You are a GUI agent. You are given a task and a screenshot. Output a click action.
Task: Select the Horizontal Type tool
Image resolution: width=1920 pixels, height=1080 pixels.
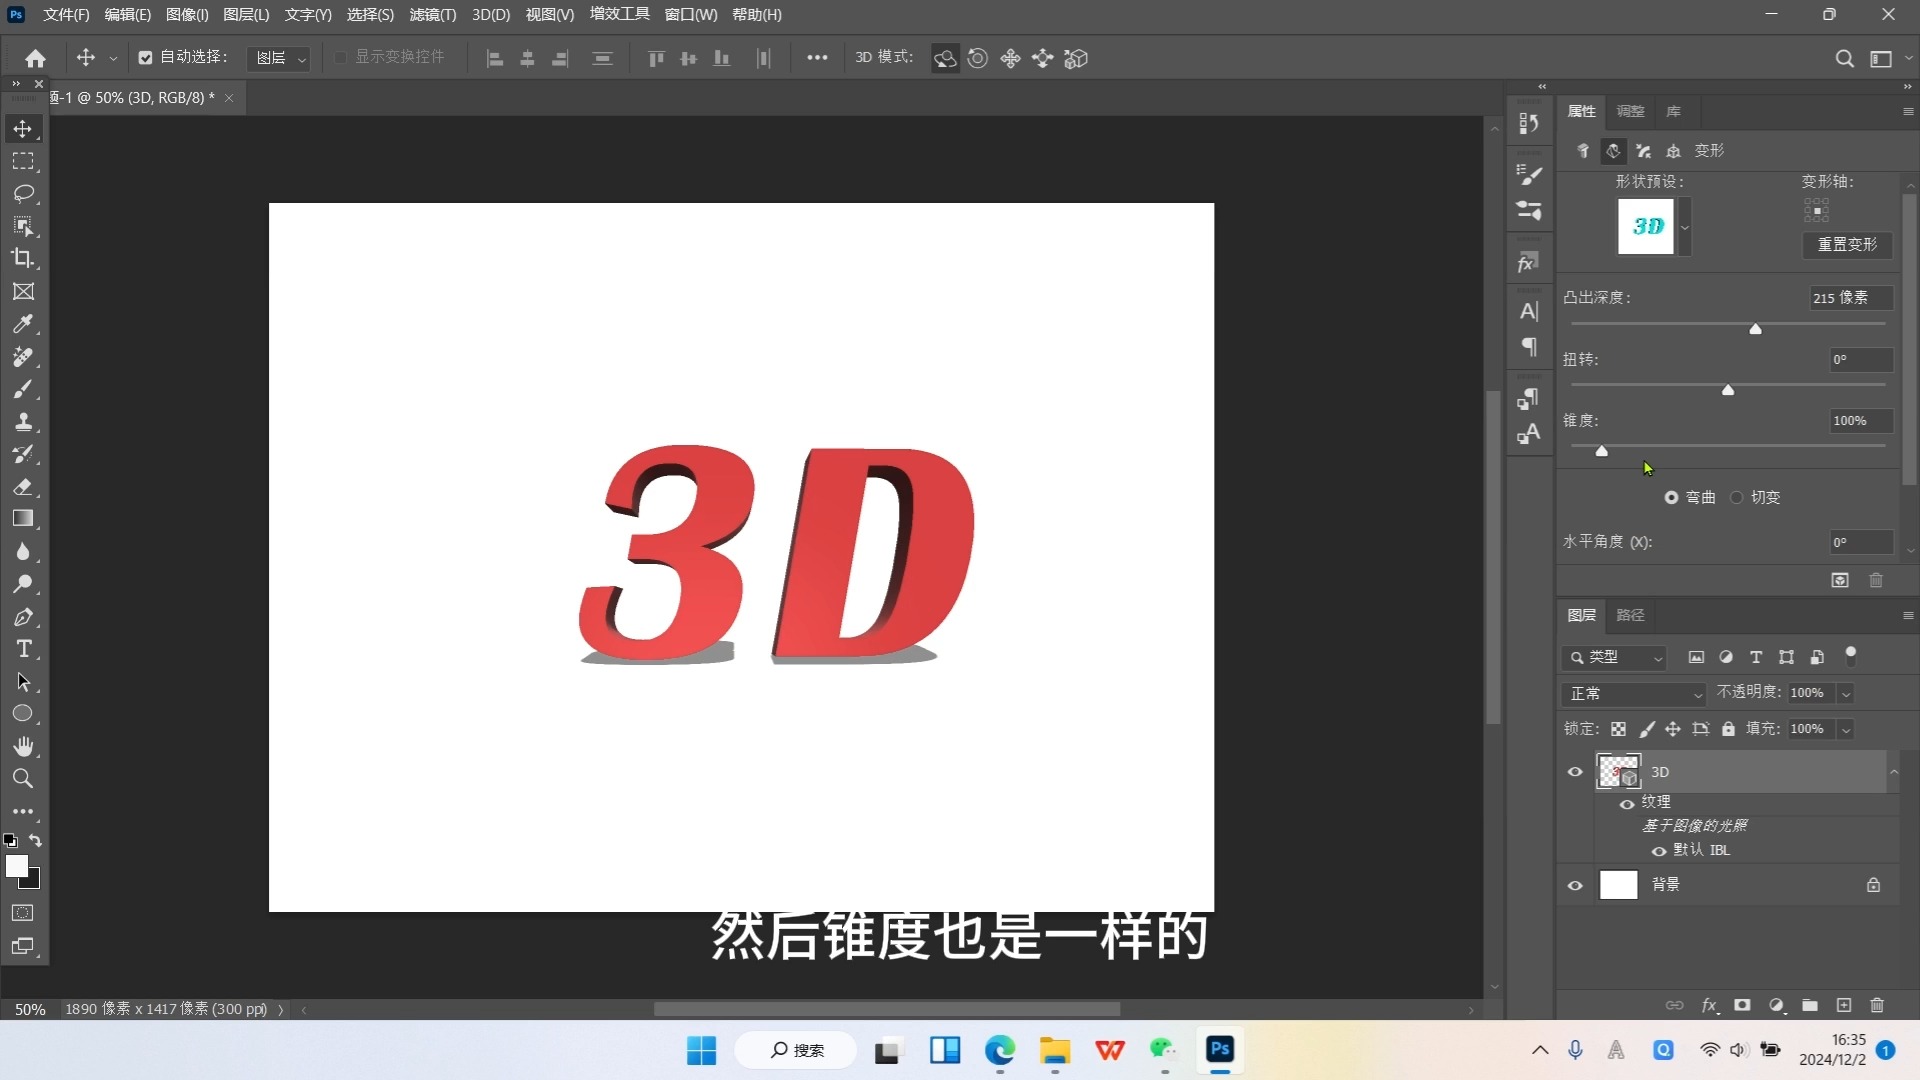[23, 649]
